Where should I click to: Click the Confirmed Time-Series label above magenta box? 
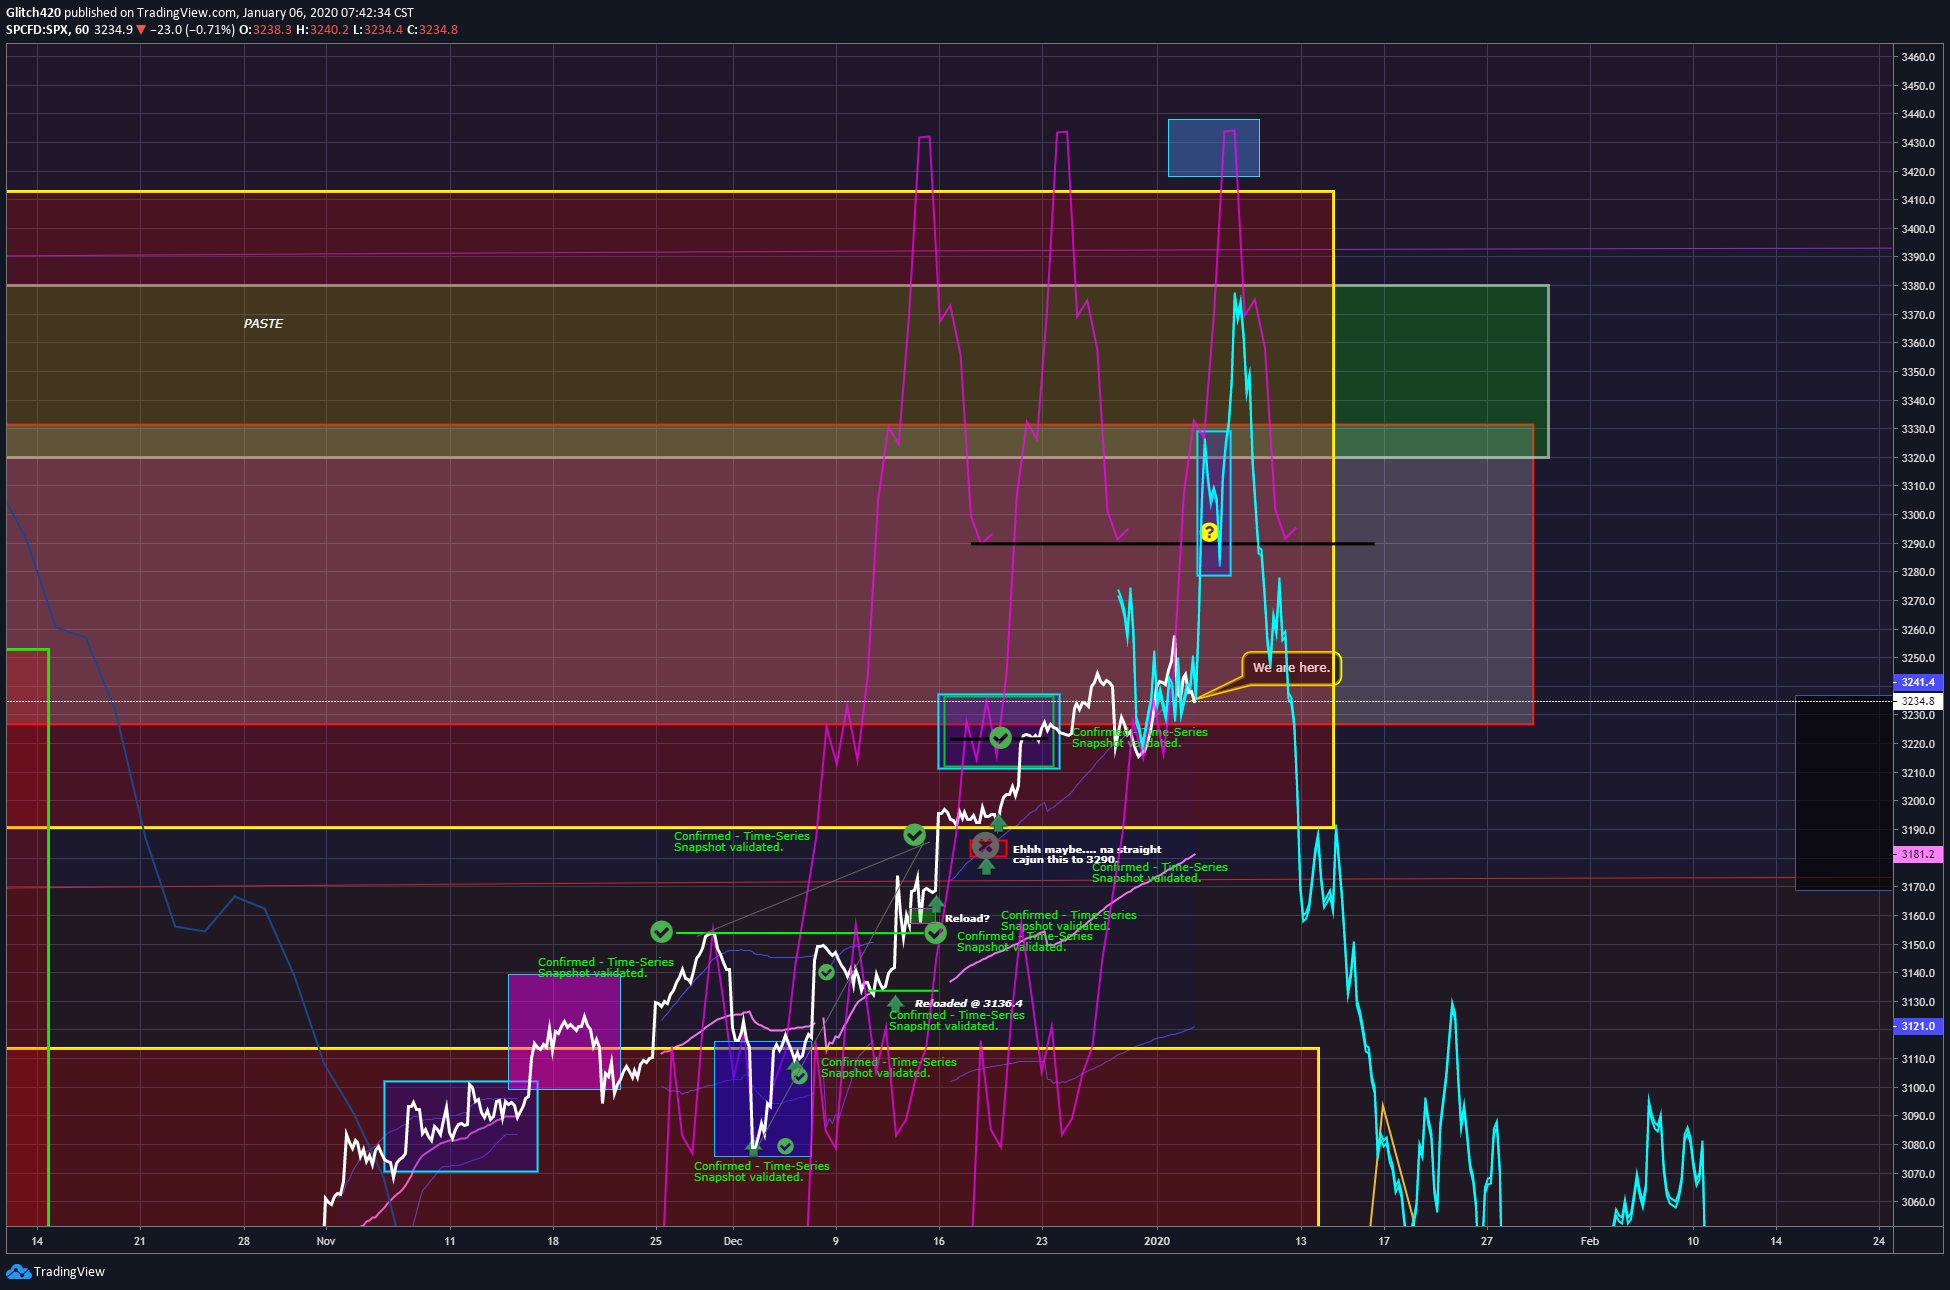click(605, 967)
